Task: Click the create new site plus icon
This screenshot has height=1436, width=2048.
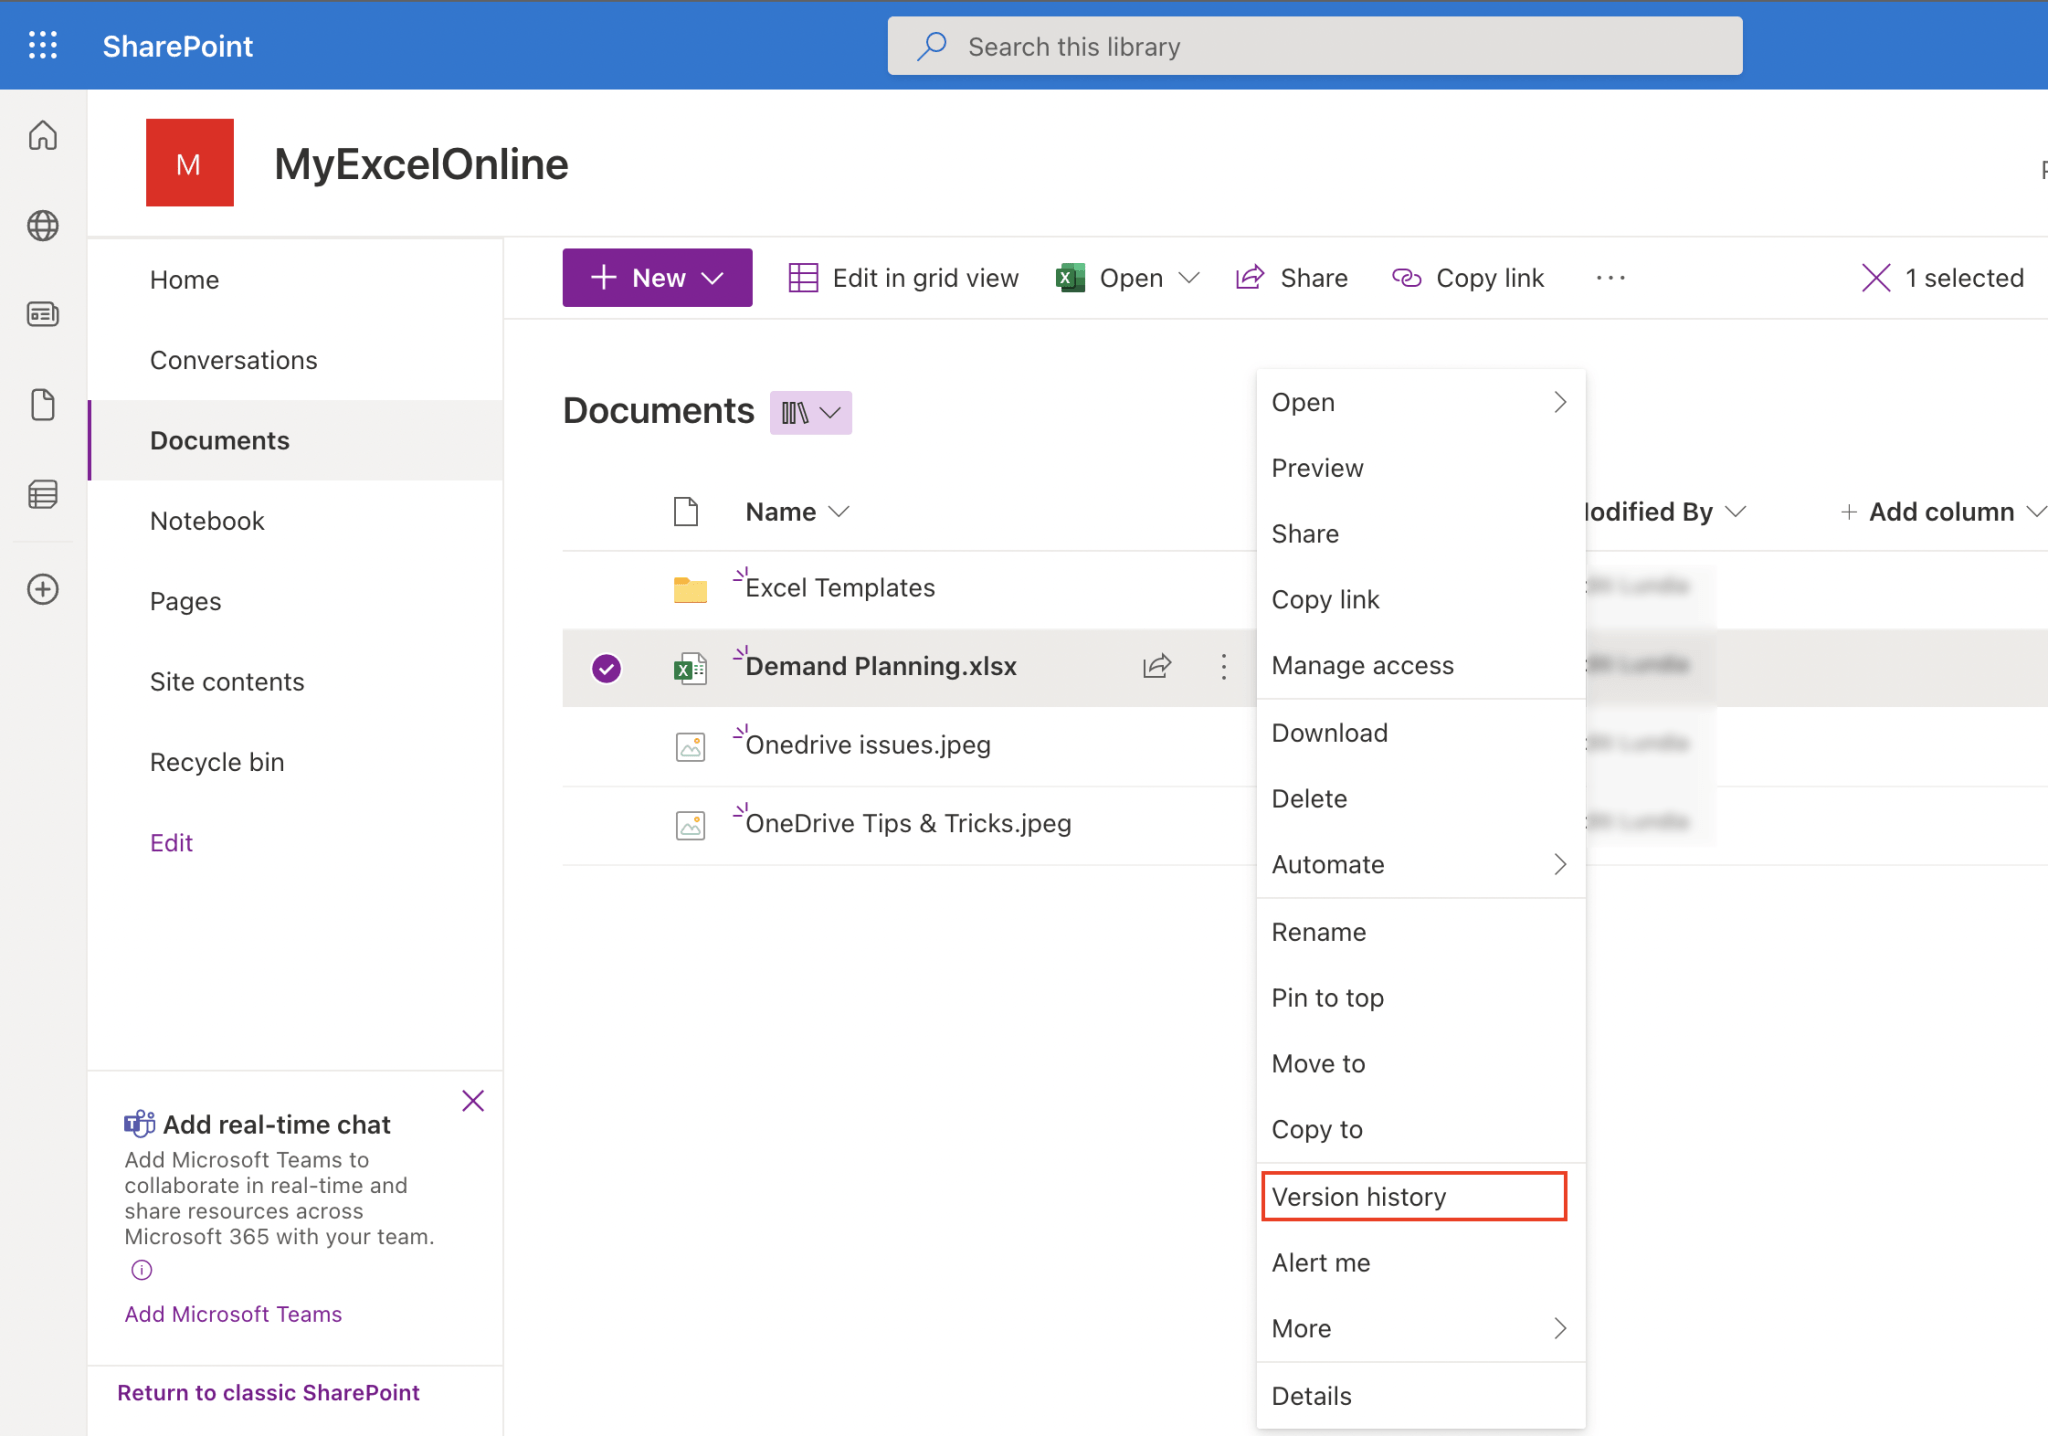Action: (43, 589)
